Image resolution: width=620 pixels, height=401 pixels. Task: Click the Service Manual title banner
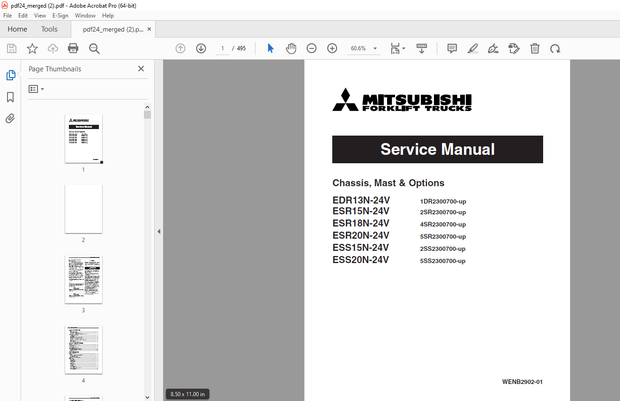pyautogui.click(x=437, y=149)
